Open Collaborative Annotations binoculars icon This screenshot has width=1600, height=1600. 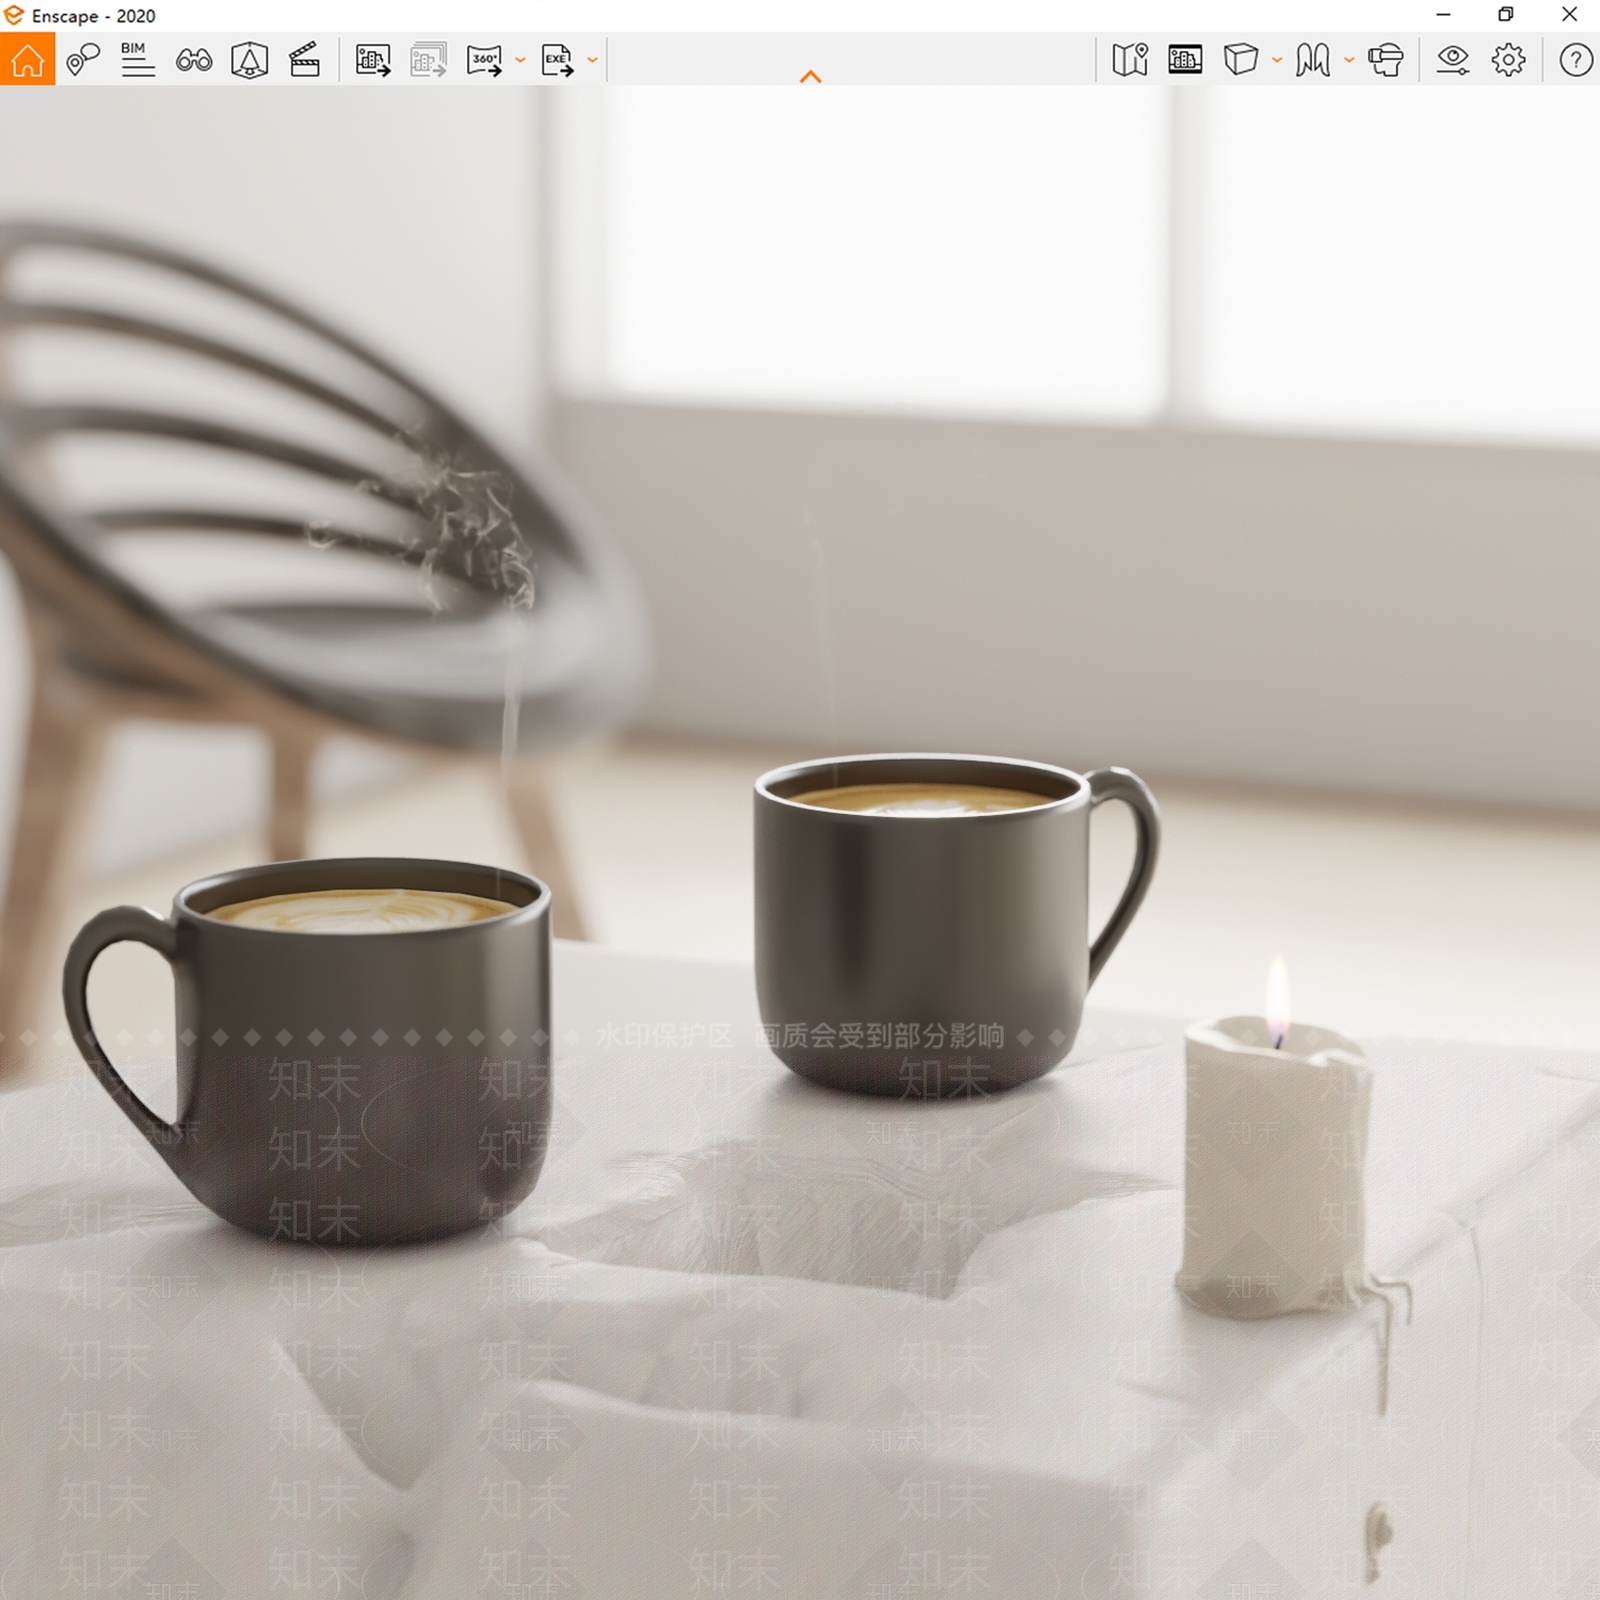tap(194, 60)
